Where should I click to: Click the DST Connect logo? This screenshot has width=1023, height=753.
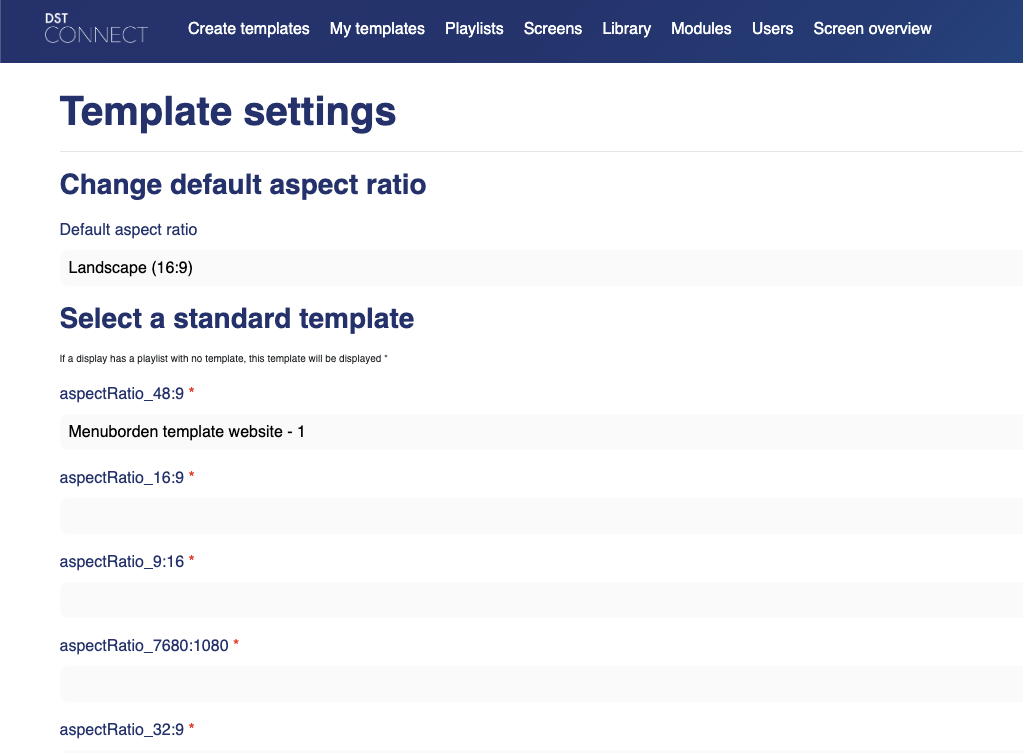click(96, 29)
